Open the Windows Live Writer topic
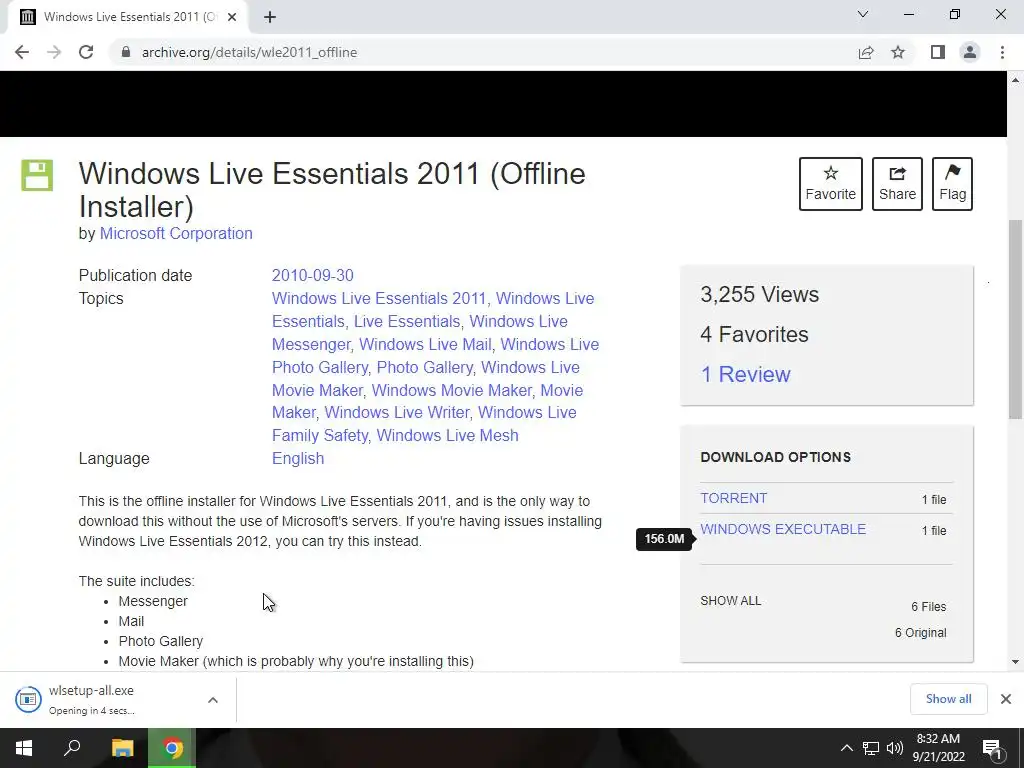Viewport: 1024px width, 768px height. coord(397,413)
